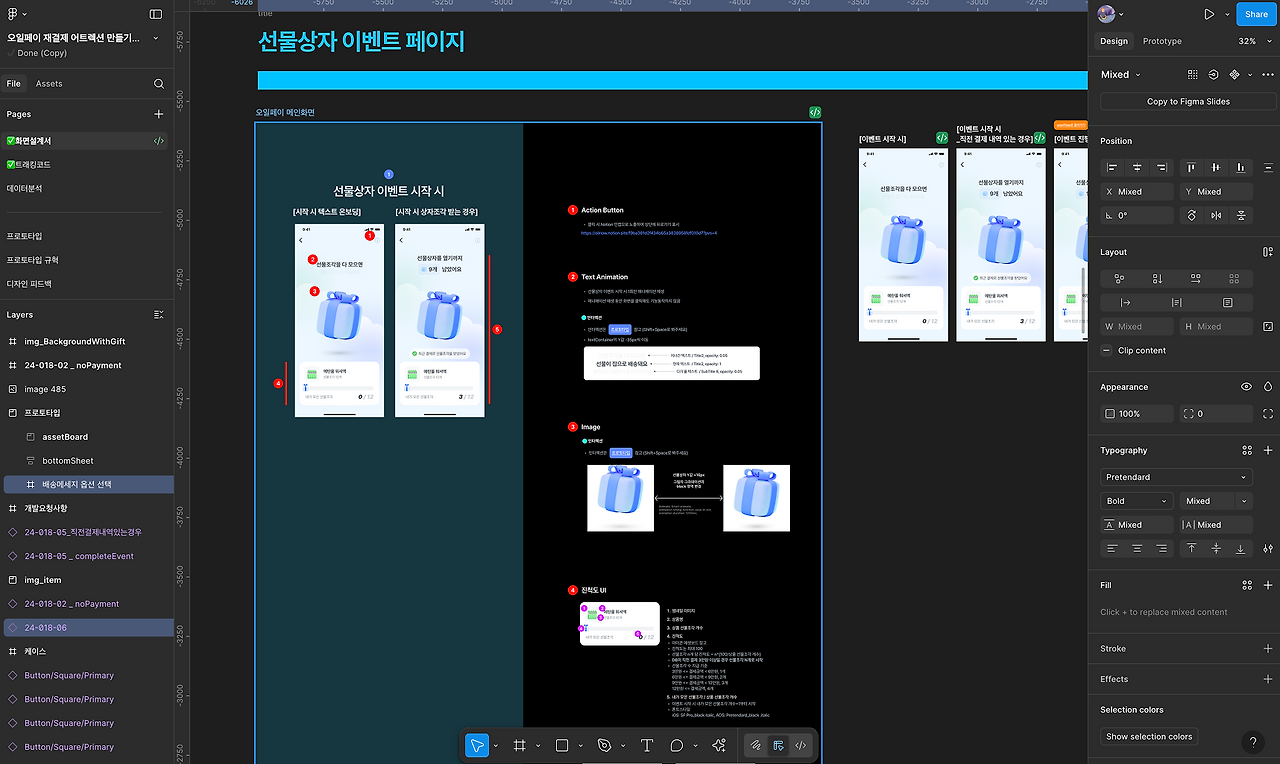Select the Text tool
This screenshot has height=764, width=1280.
click(647, 745)
